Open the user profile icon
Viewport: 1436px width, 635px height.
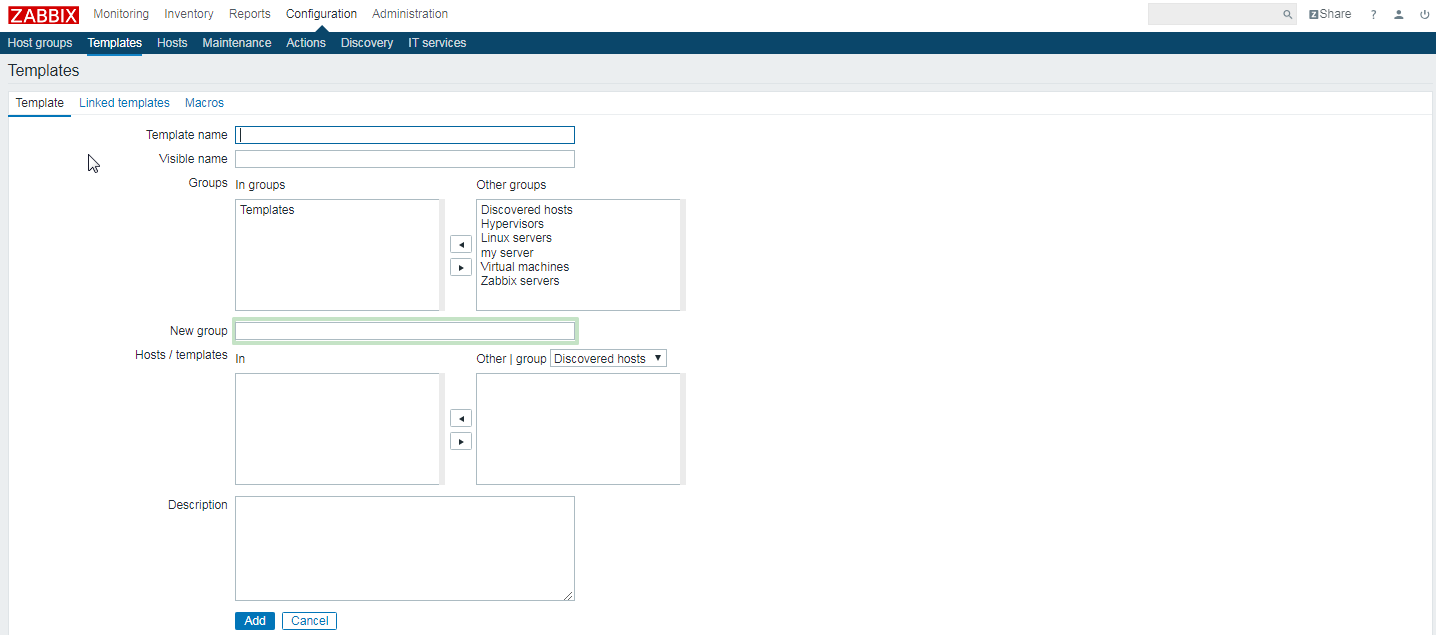tap(1399, 15)
